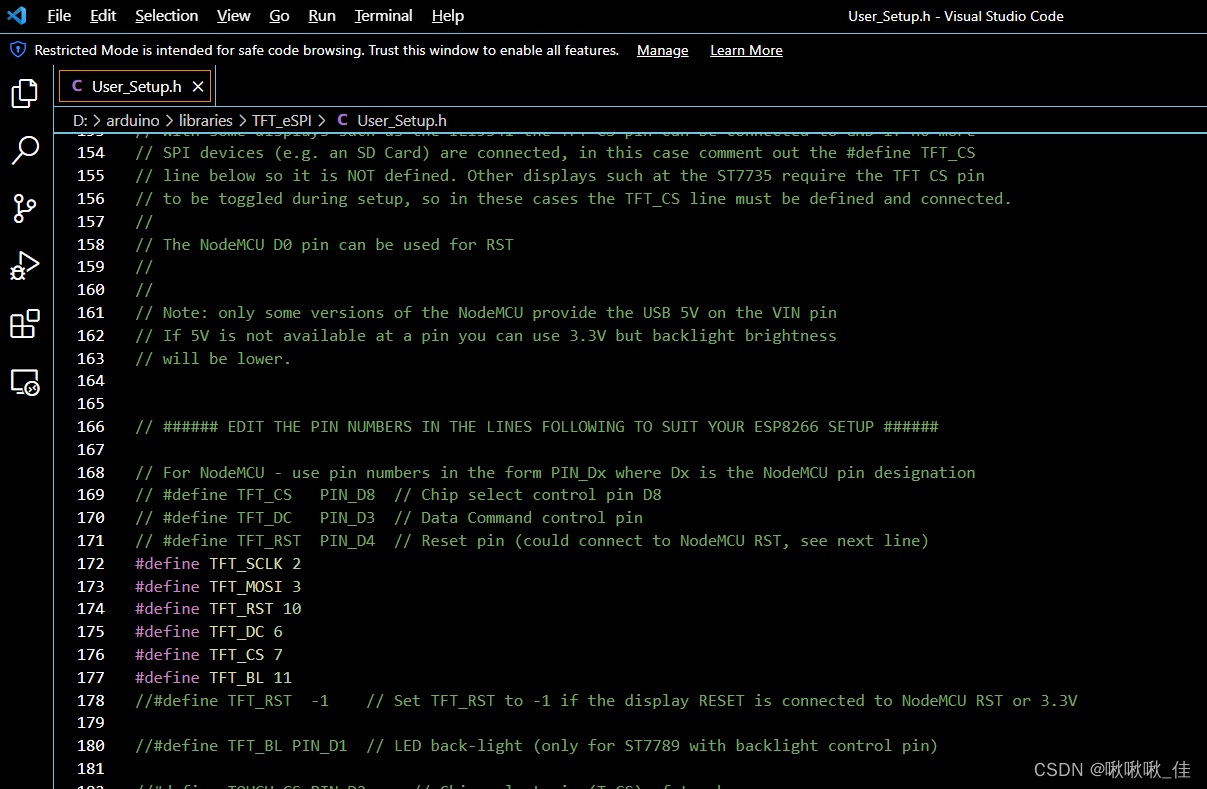Open the Go menu
The width and height of the screenshot is (1207, 789).
tap(280, 16)
